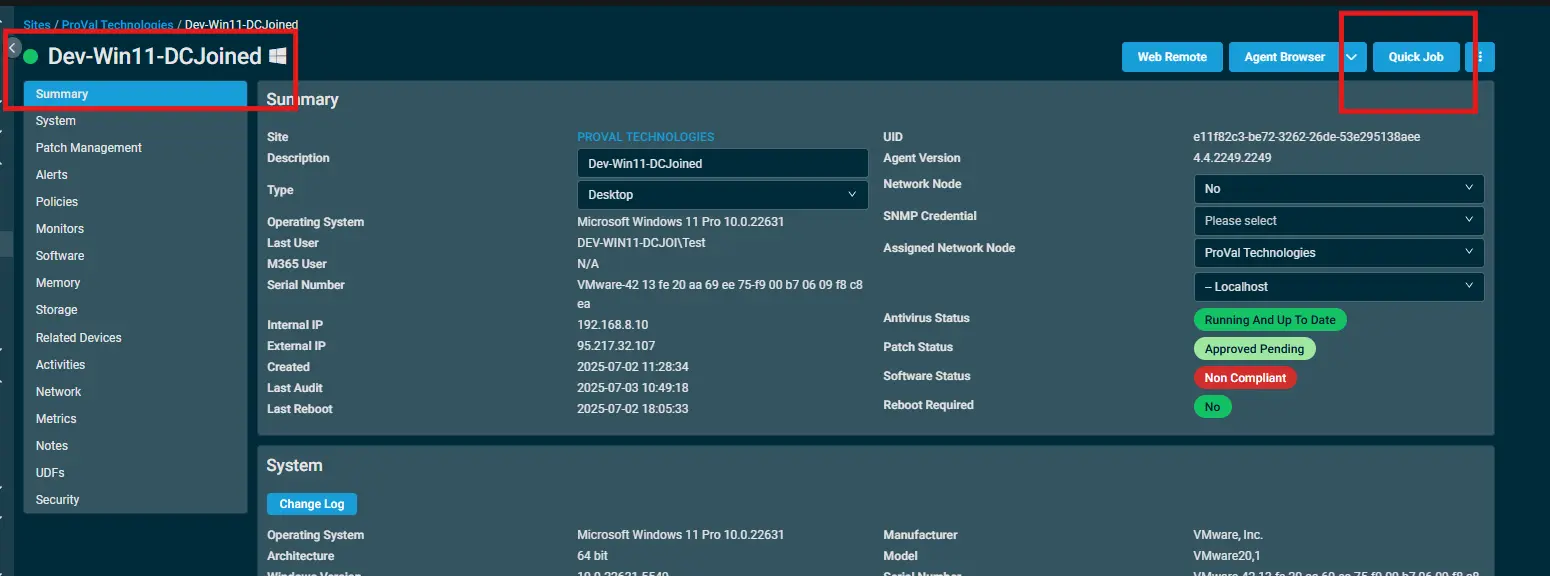
Task: Open the Storage section
Action: point(135,310)
